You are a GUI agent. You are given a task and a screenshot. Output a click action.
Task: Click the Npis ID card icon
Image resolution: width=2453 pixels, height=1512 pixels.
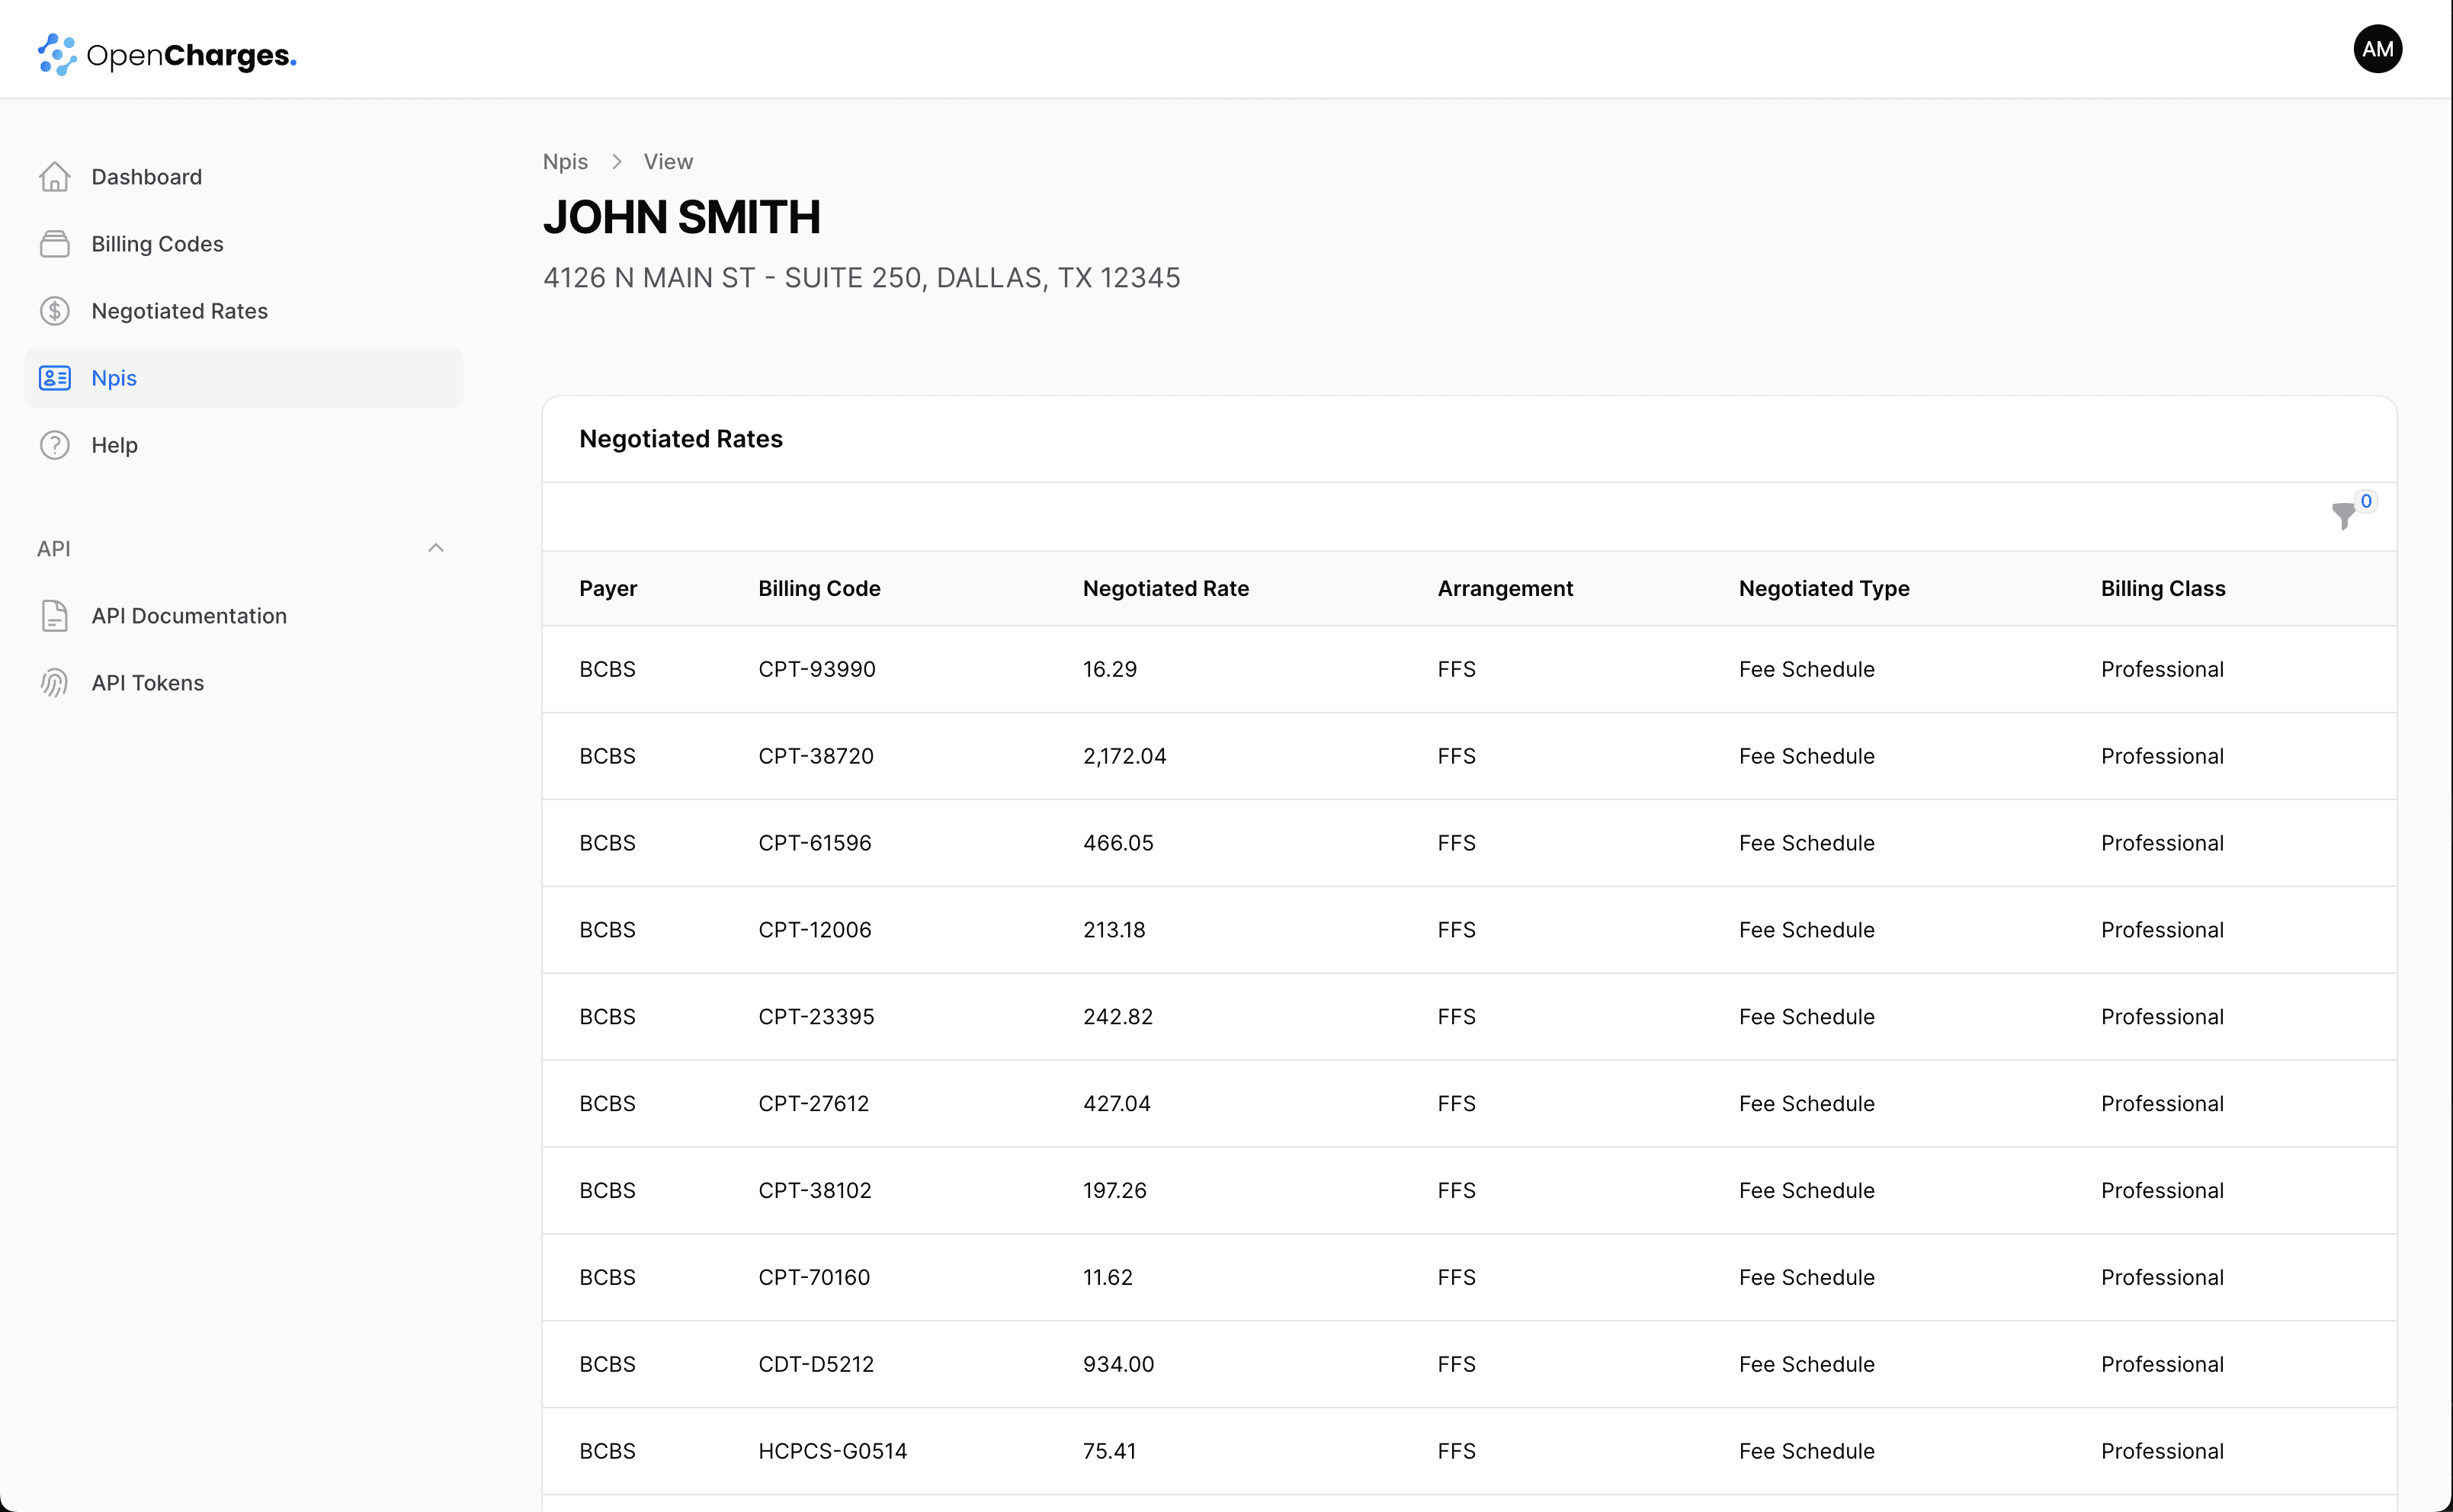[x=54, y=378]
